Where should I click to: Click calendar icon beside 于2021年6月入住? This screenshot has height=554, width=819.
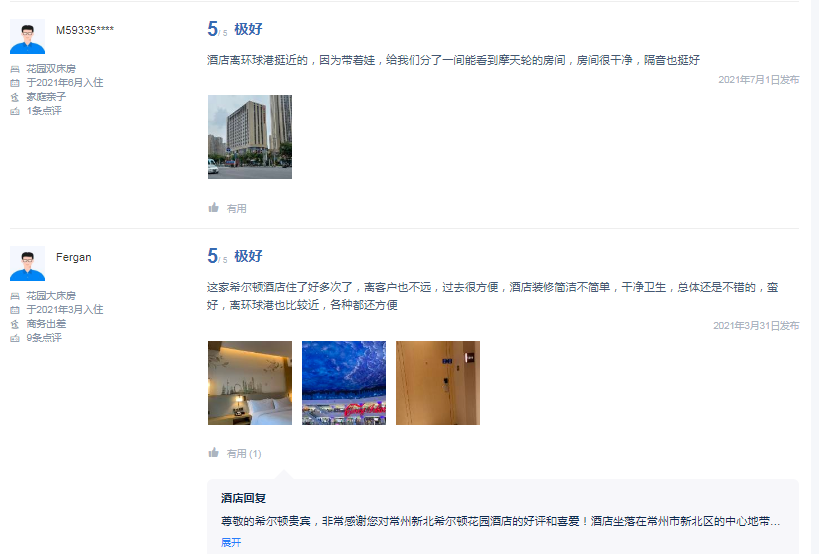15,82
